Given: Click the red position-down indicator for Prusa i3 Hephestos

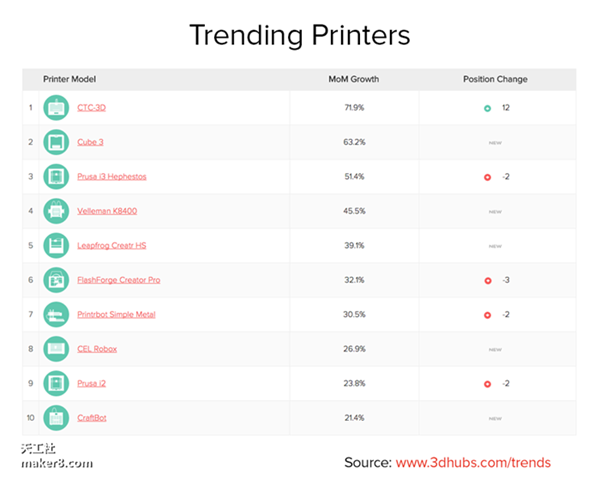Looking at the screenshot, I should pos(487,177).
